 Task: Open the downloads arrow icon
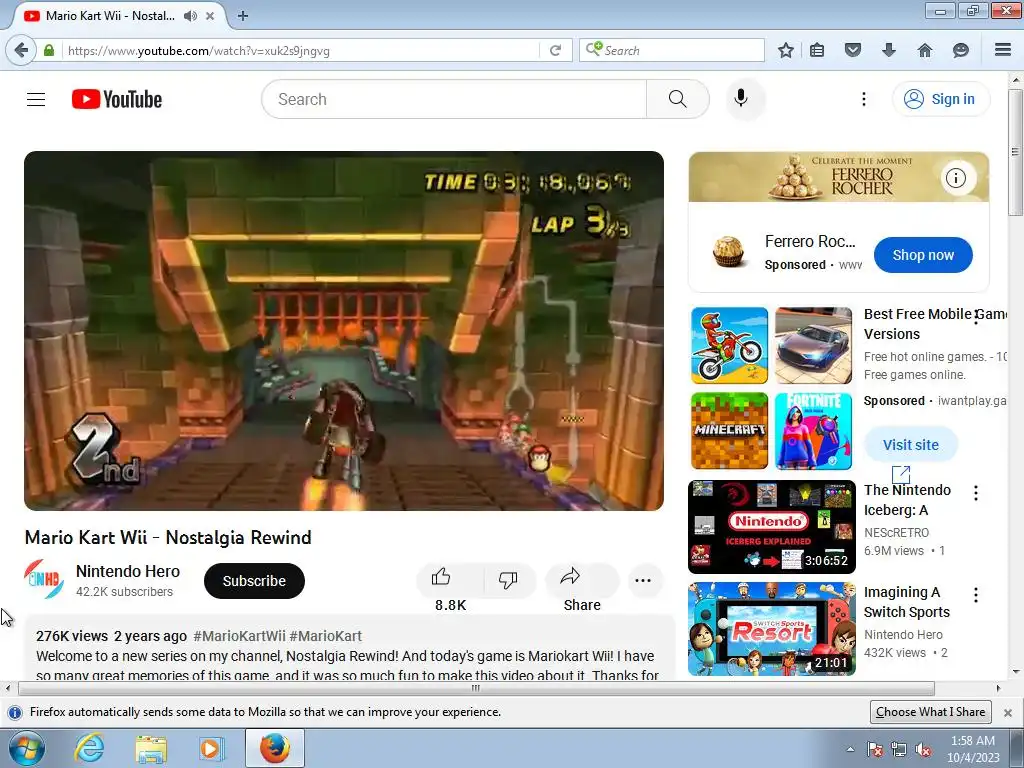pos(889,50)
